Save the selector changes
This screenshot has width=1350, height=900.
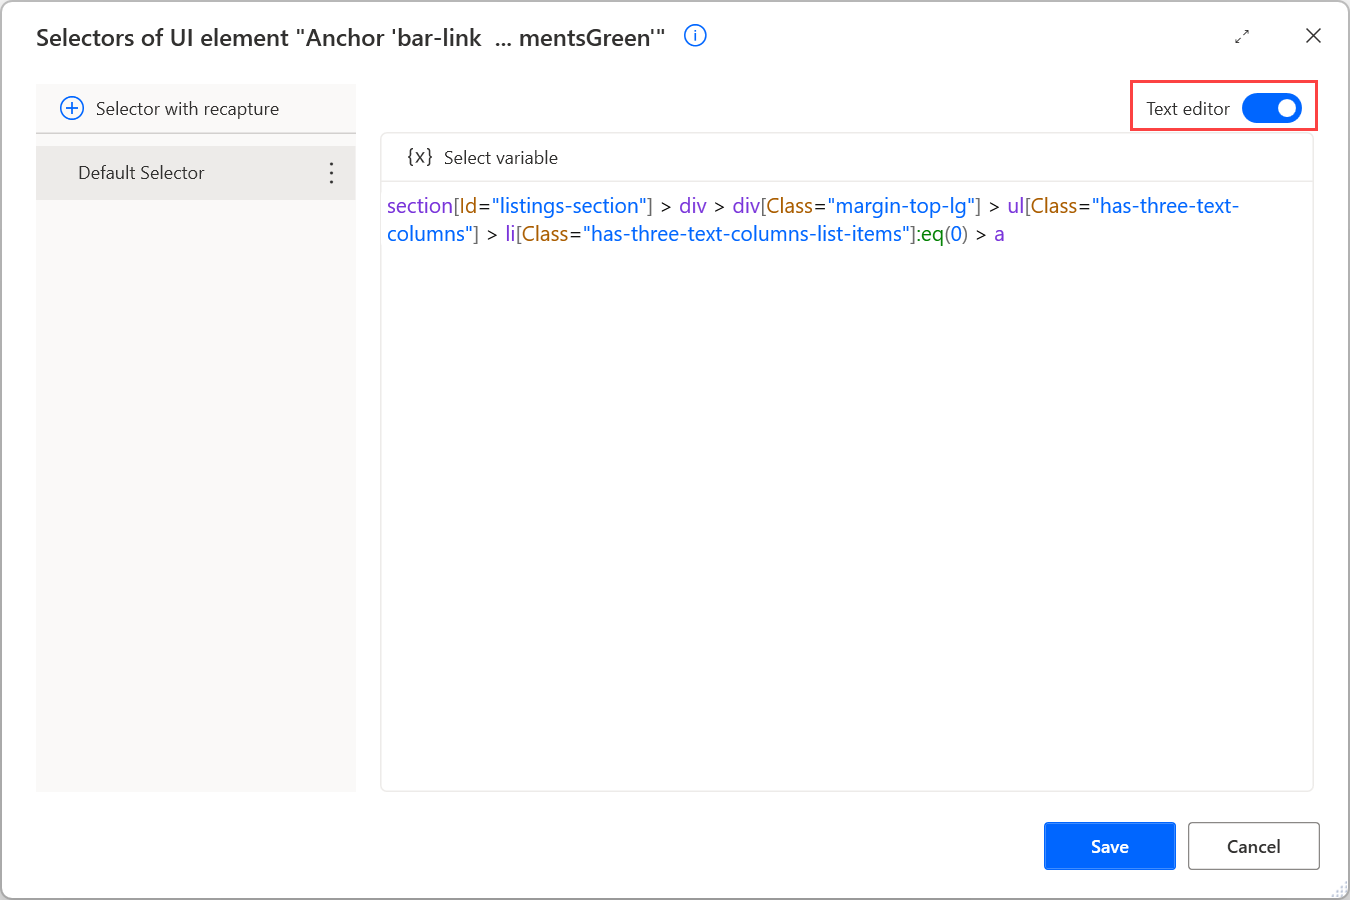tap(1109, 846)
